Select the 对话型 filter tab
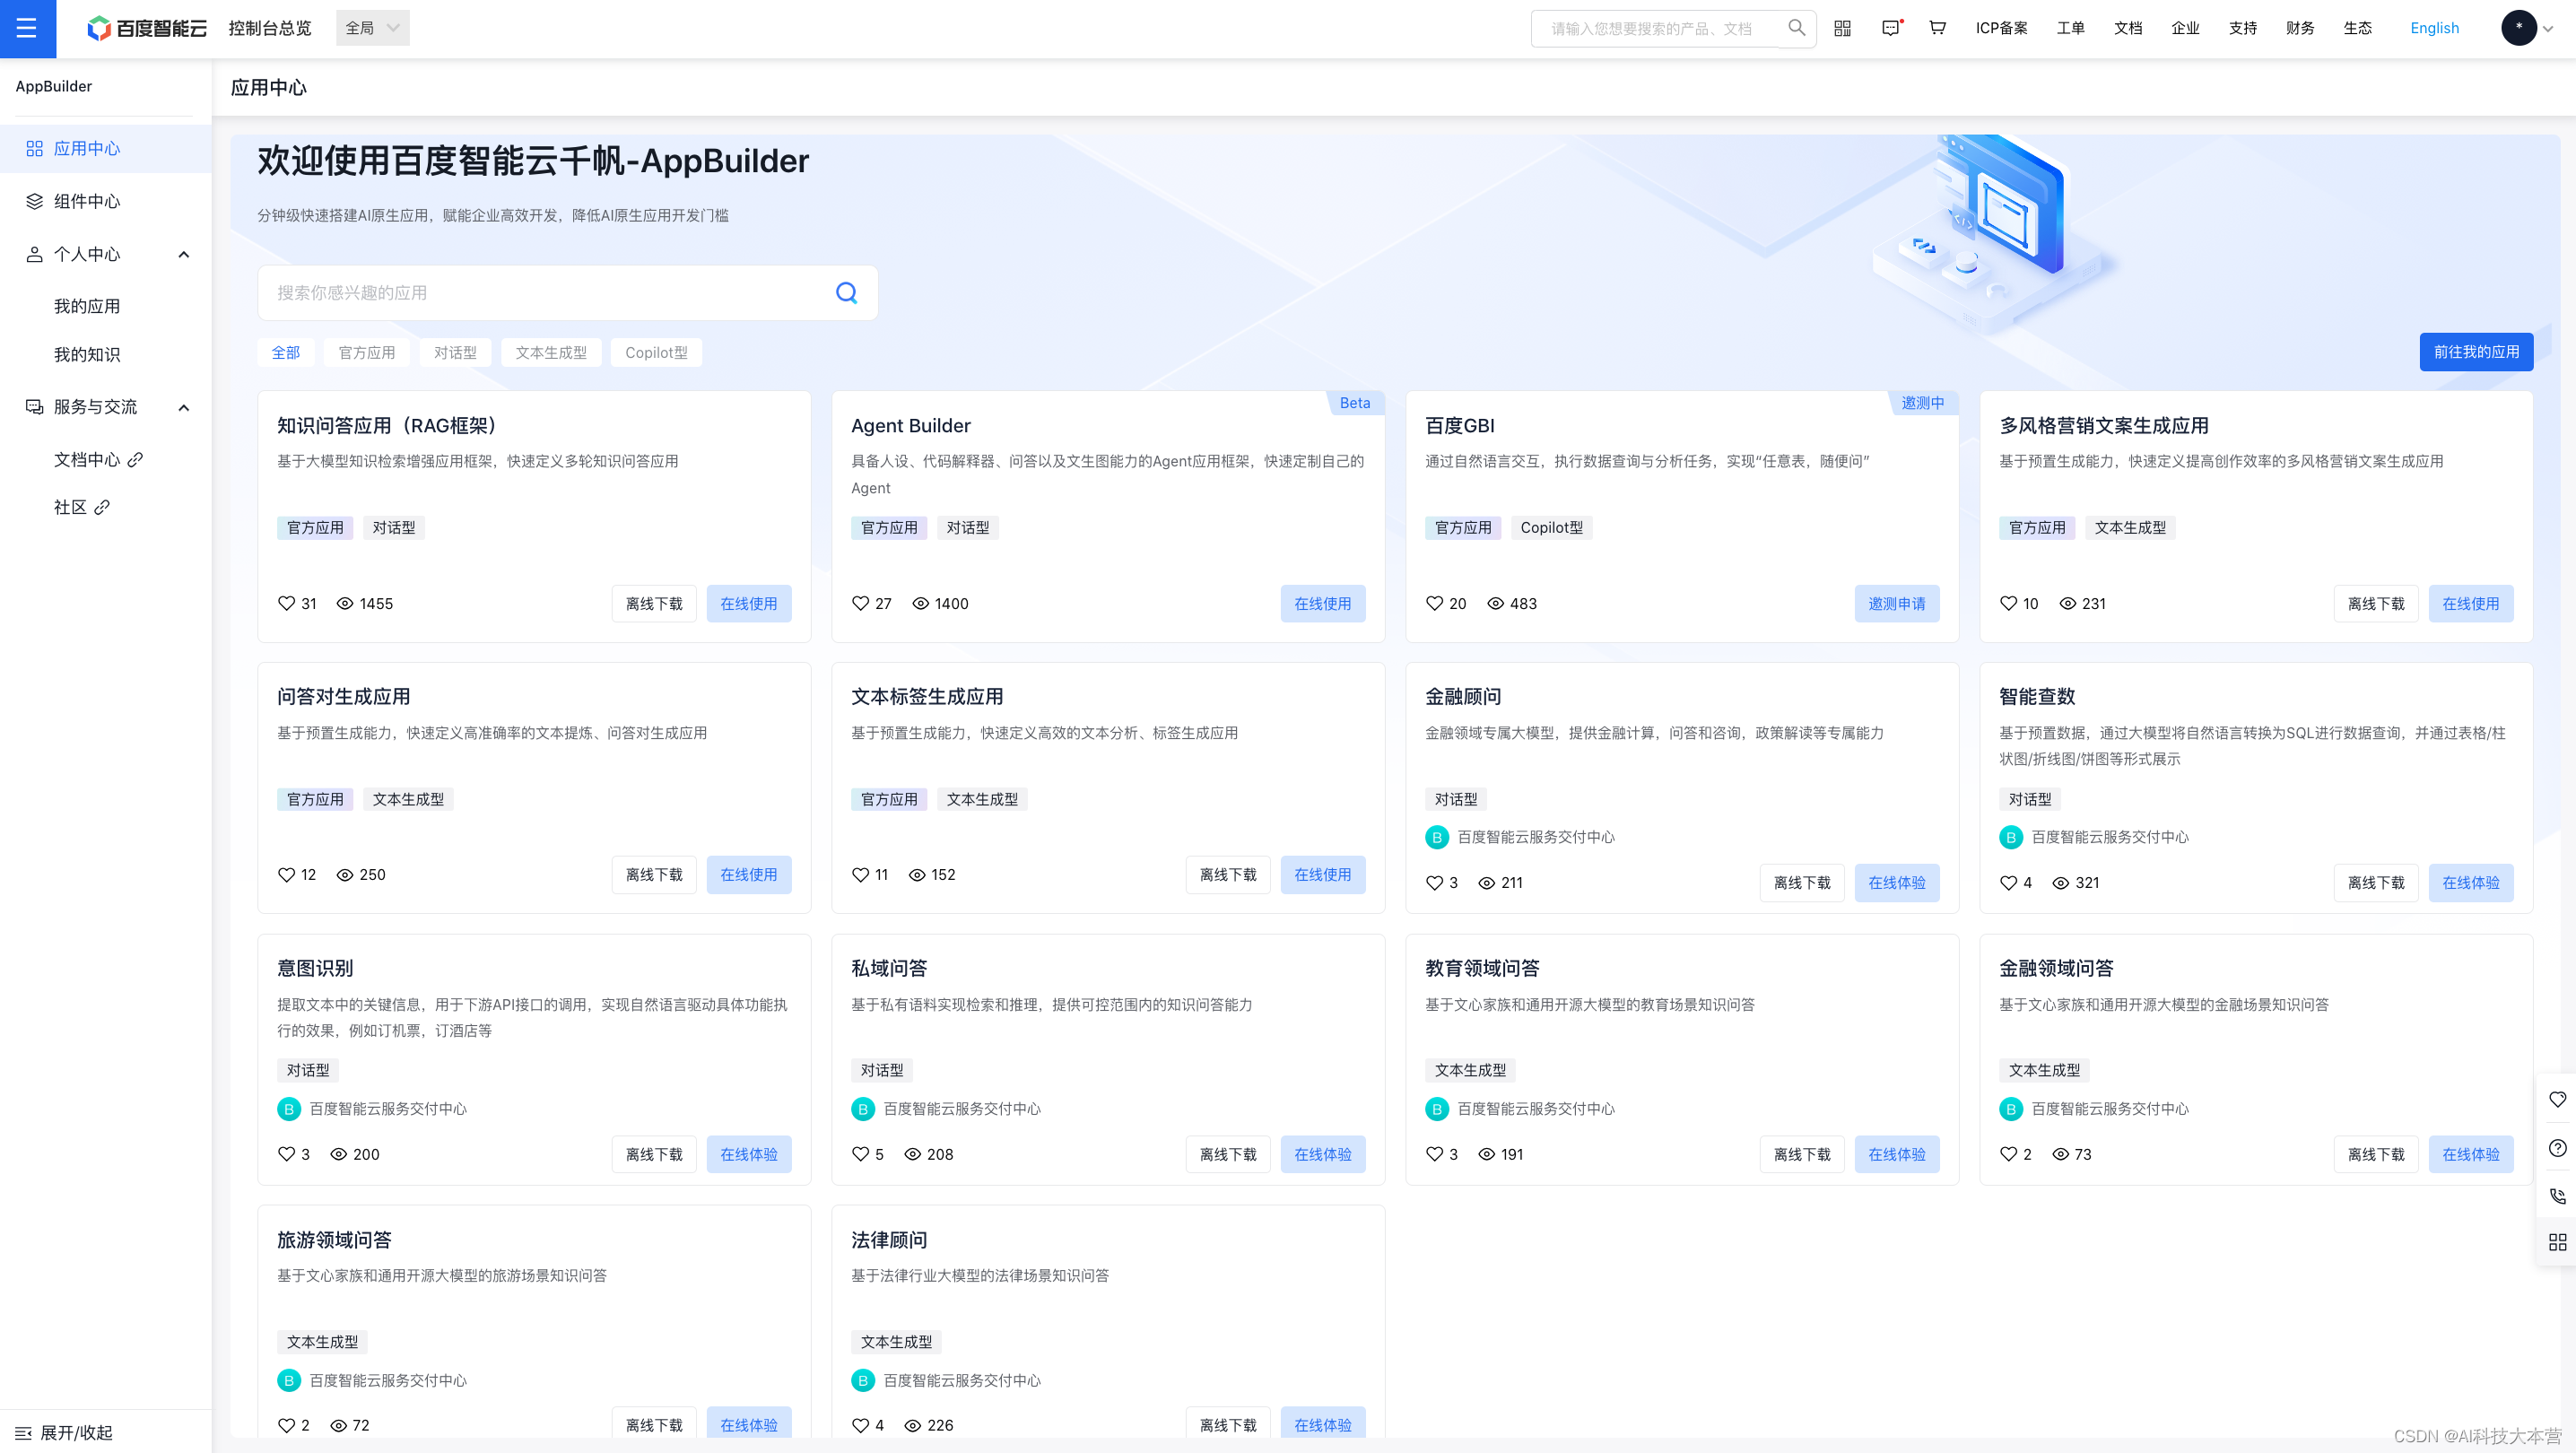Image resolution: width=2576 pixels, height=1453 pixels. click(x=455, y=353)
